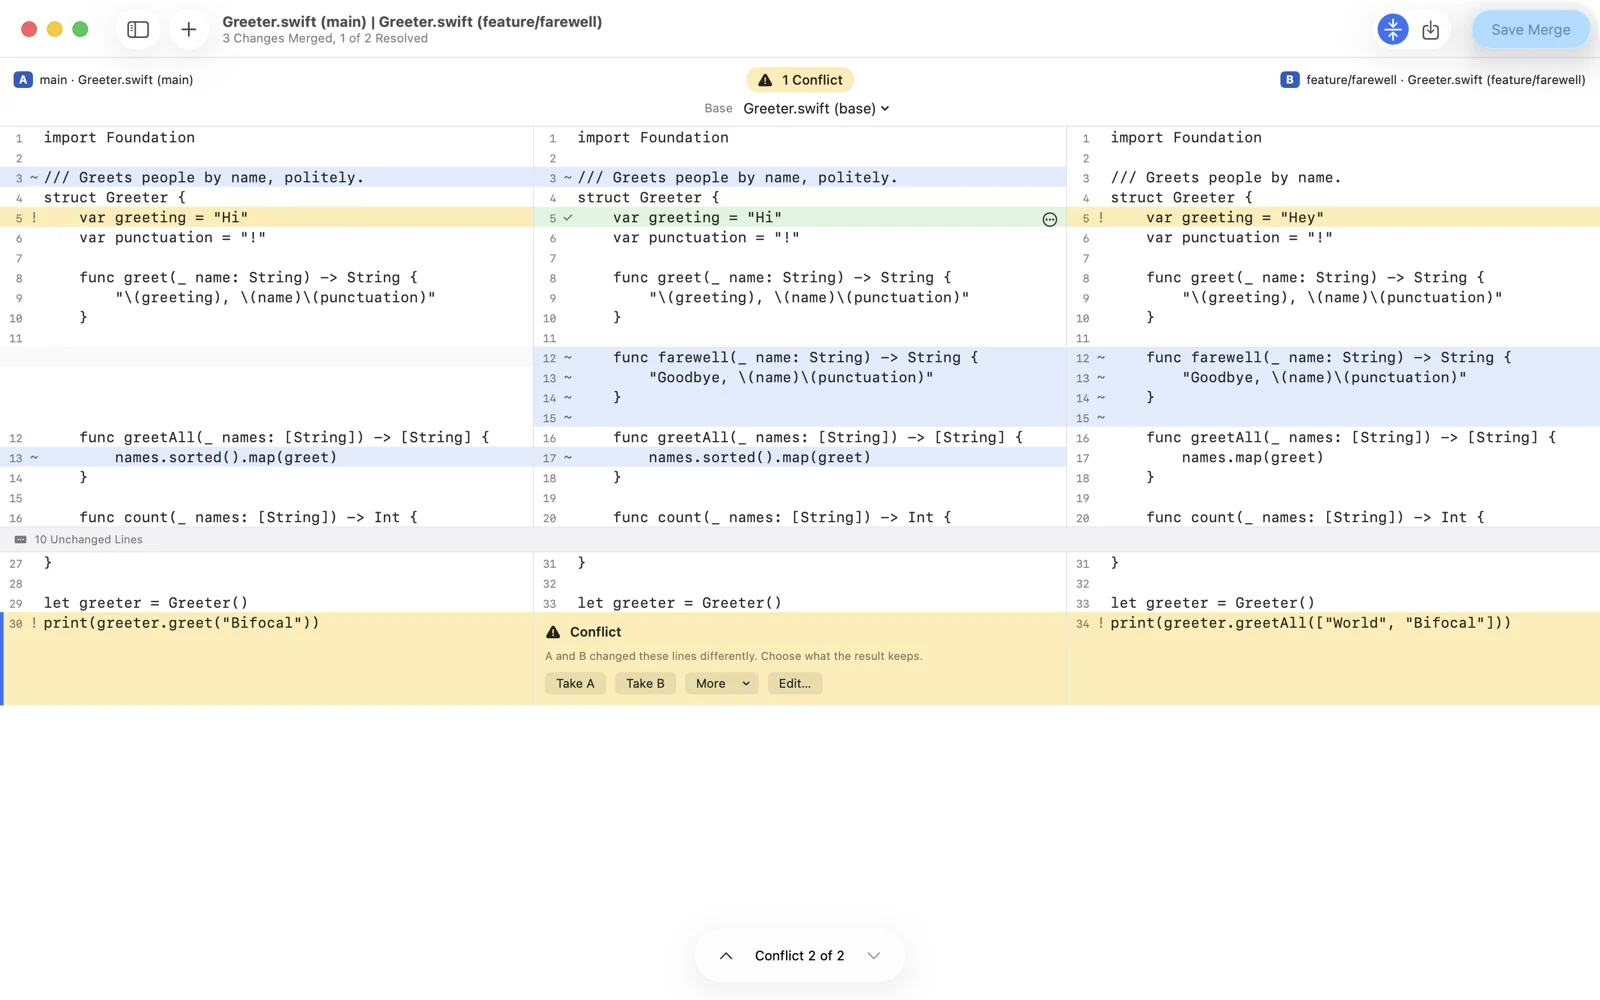
Task: Click the A badge for main
Action: point(23,80)
